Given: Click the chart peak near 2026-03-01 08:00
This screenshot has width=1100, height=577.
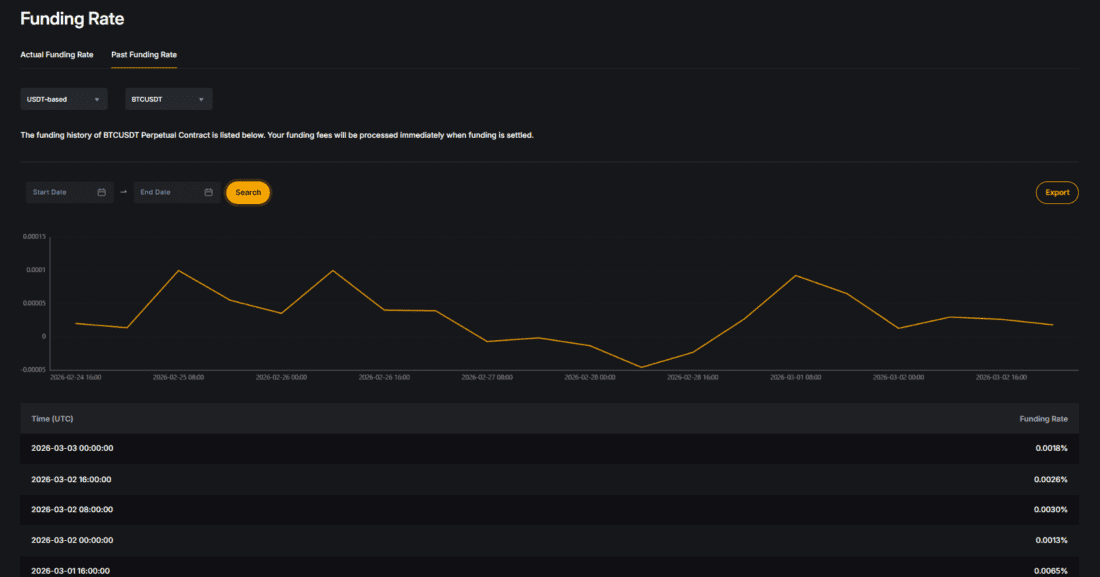Looking at the screenshot, I should 796,275.
